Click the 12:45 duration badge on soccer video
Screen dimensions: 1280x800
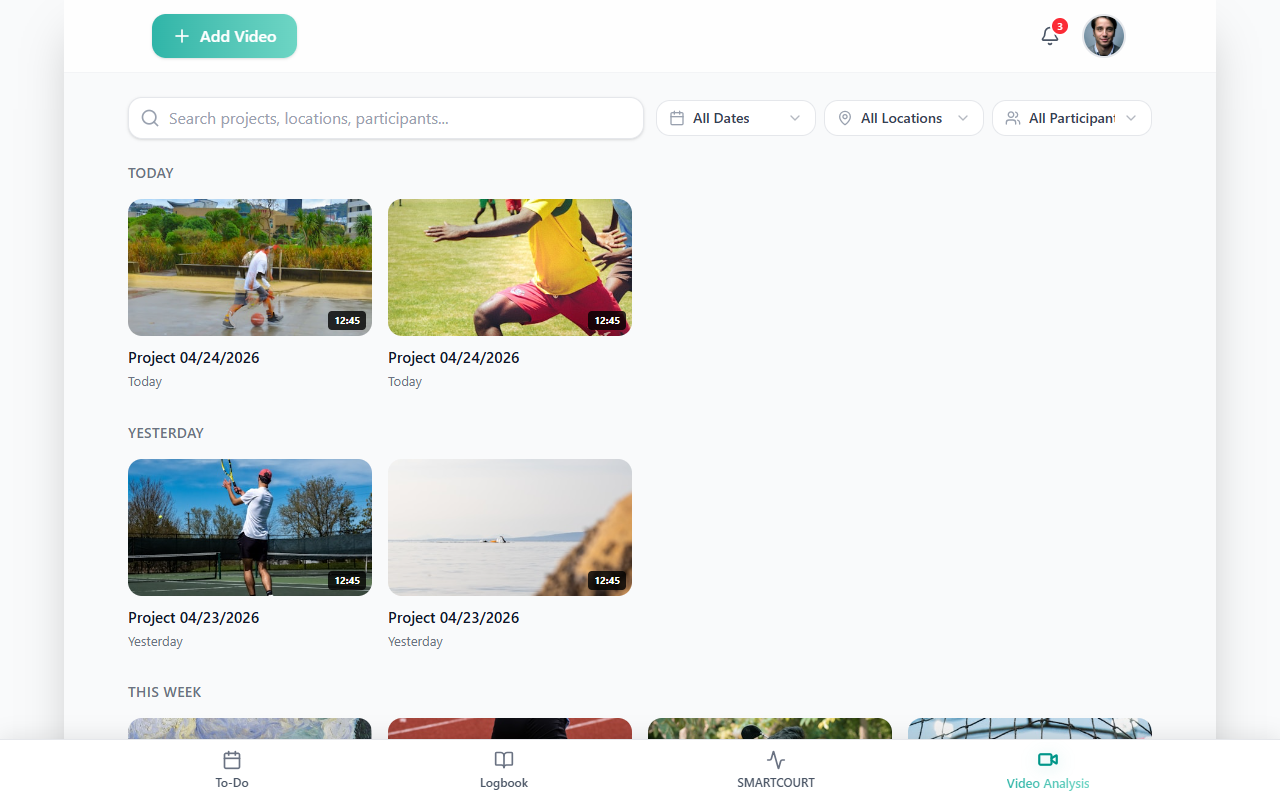click(607, 321)
